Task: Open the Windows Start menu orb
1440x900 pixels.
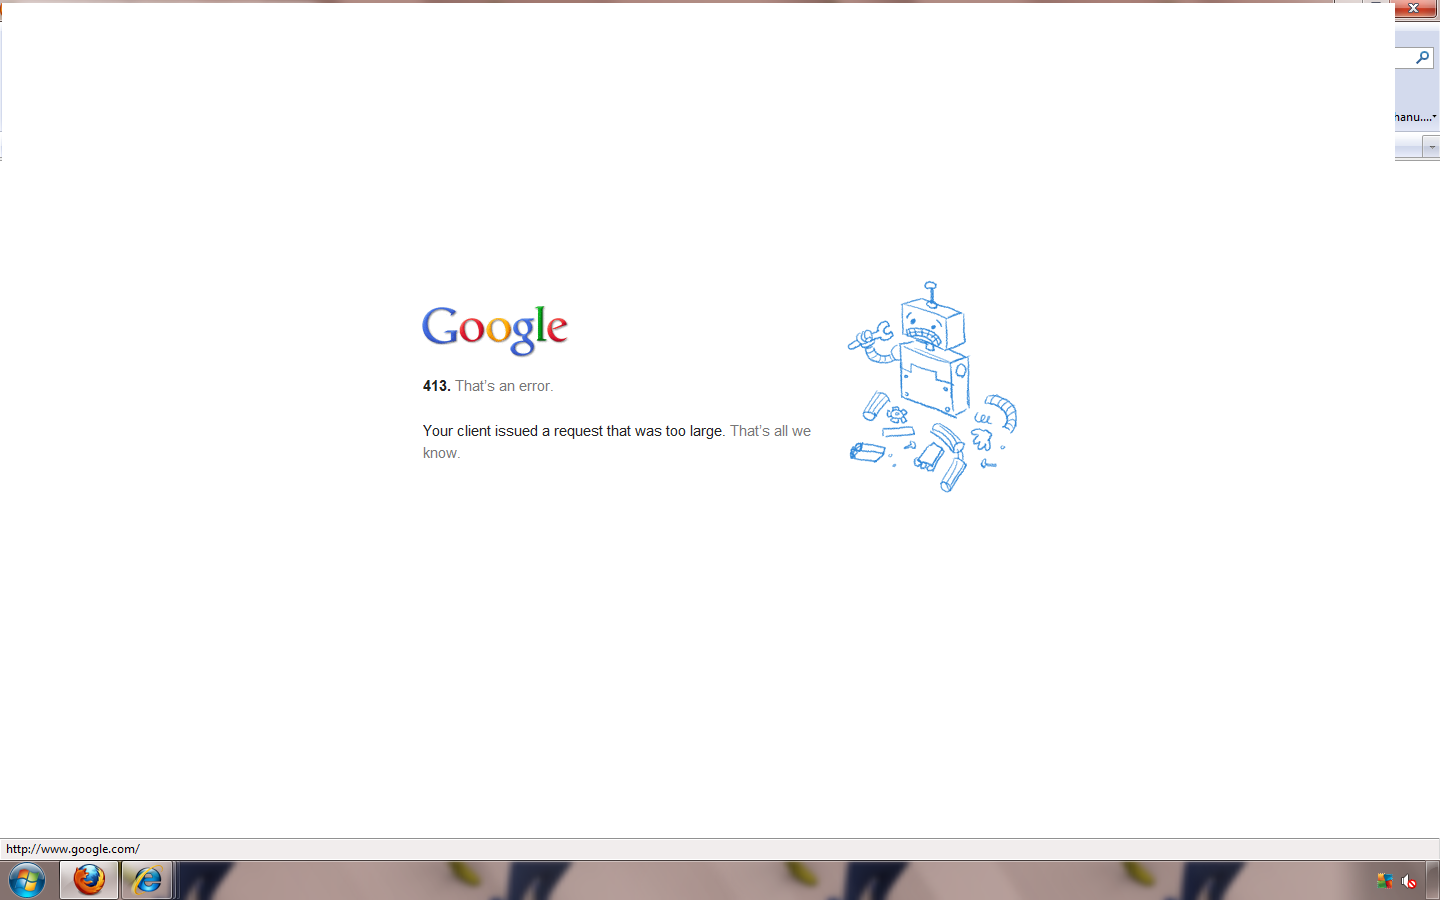Action: click(x=27, y=881)
